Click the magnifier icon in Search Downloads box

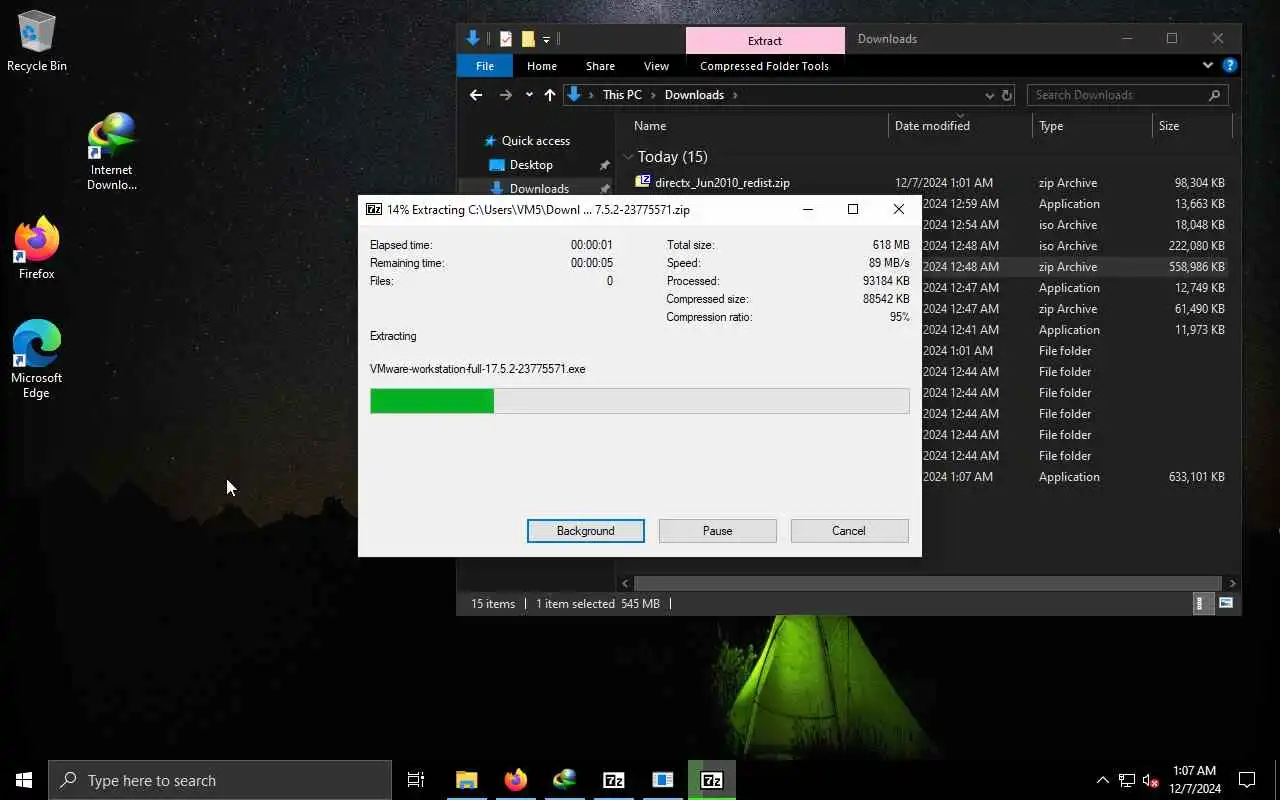pos(1215,95)
